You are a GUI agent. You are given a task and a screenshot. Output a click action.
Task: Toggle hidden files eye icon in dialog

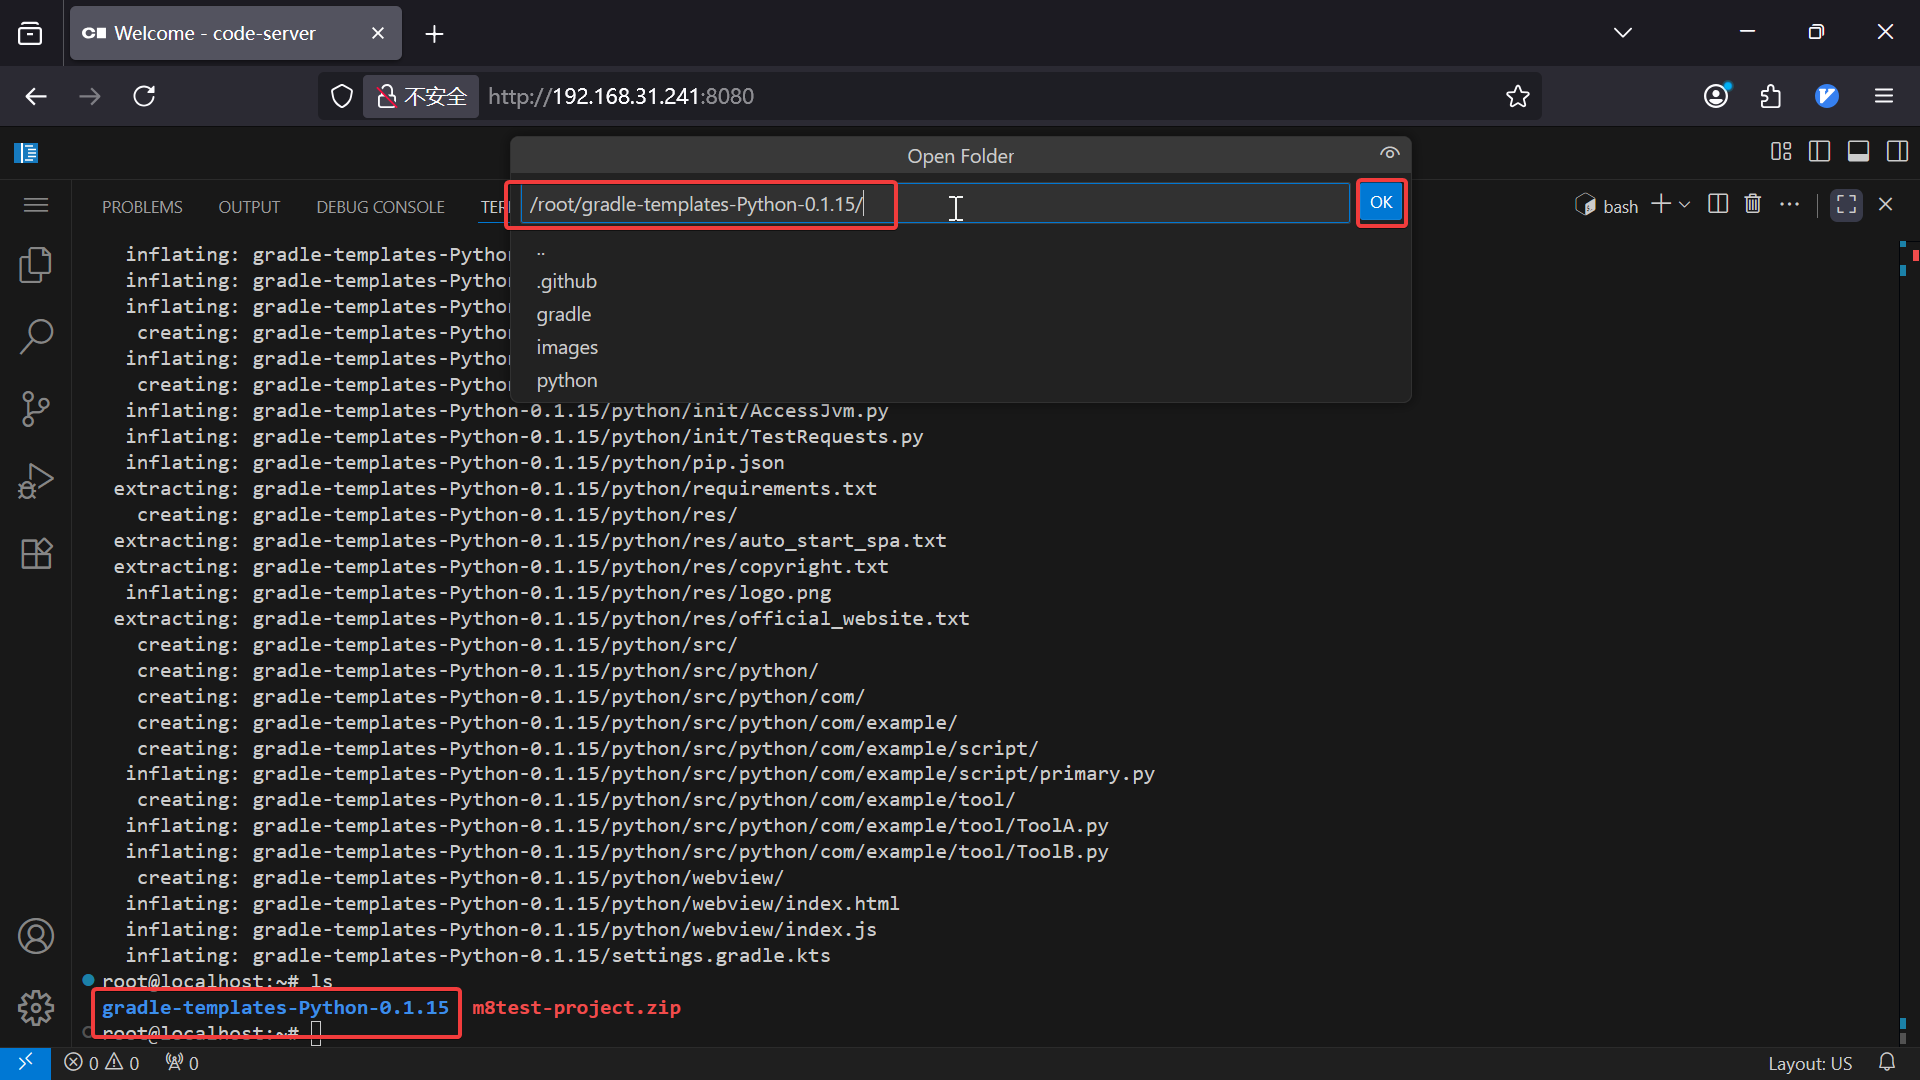[1389, 153]
